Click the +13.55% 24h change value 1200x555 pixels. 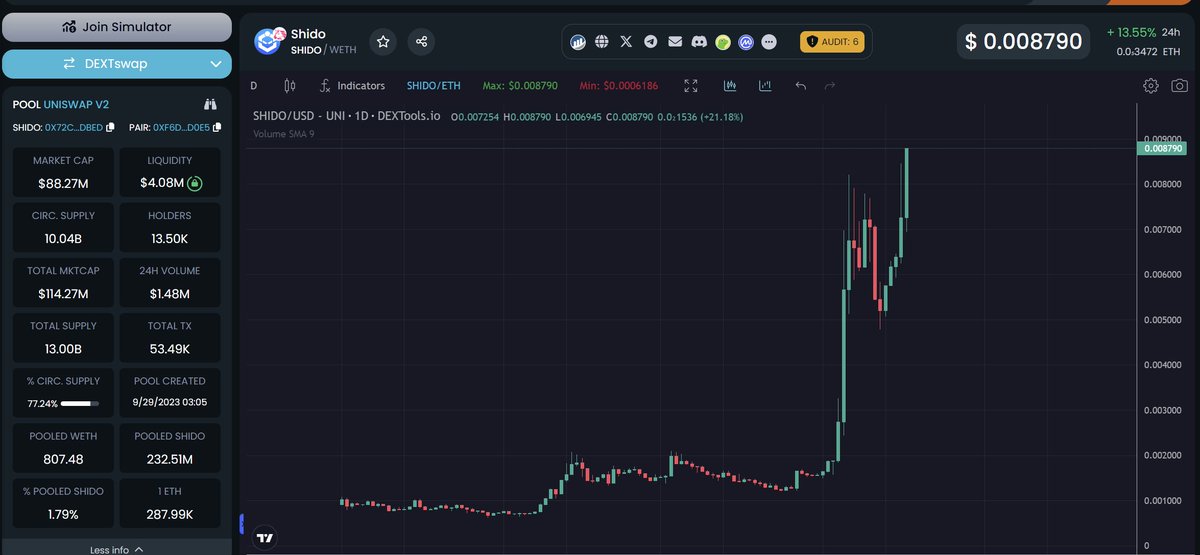(x=1131, y=32)
